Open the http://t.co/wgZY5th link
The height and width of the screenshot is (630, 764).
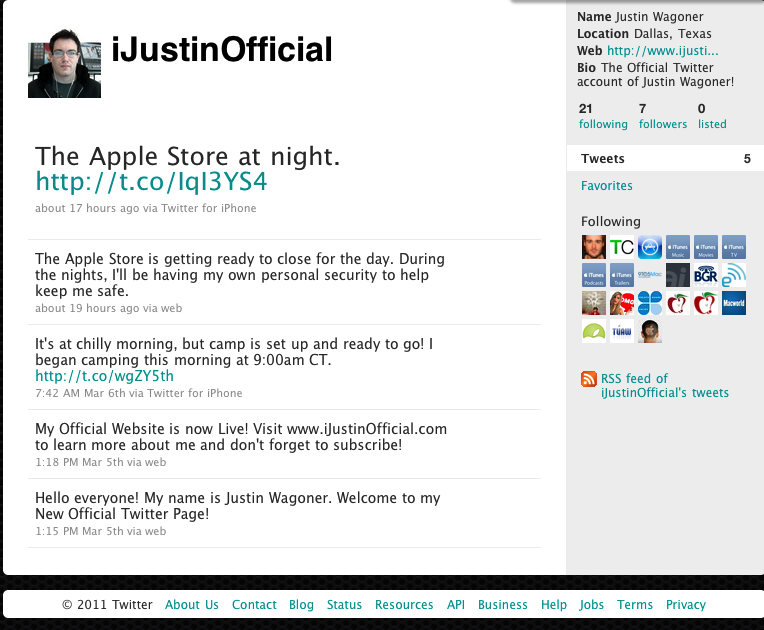click(104, 376)
